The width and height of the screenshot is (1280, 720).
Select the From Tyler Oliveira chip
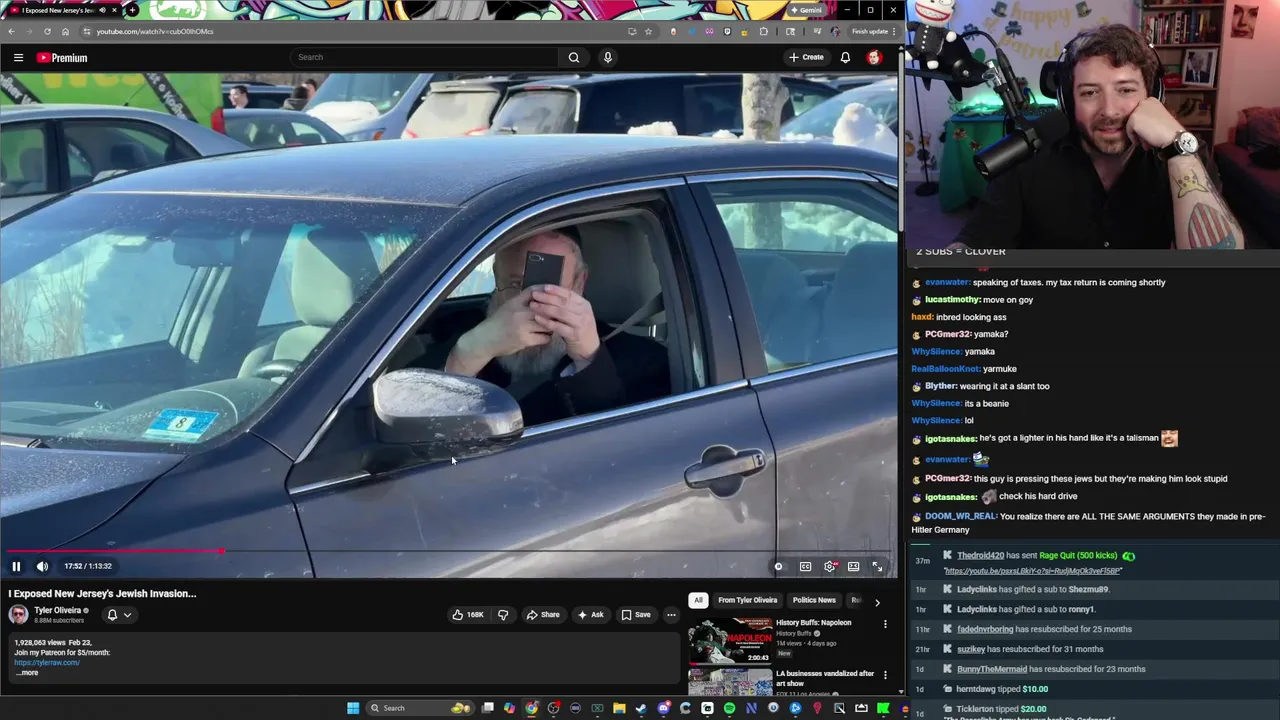[x=748, y=600]
